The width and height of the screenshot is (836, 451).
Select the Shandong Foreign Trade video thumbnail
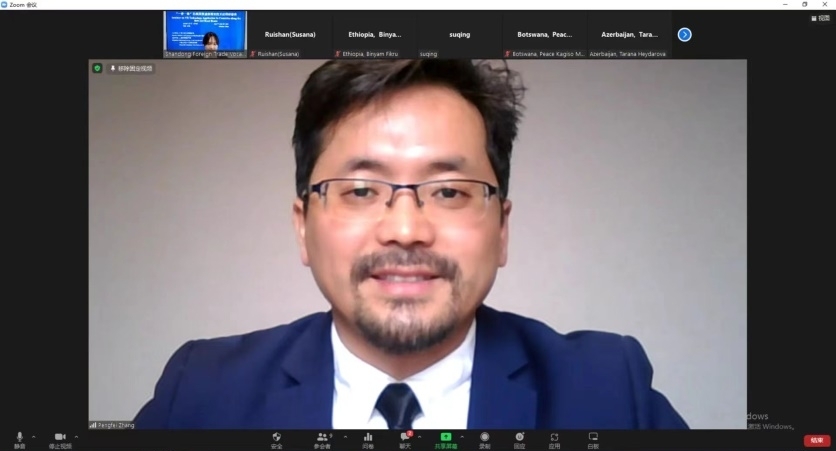pos(205,33)
